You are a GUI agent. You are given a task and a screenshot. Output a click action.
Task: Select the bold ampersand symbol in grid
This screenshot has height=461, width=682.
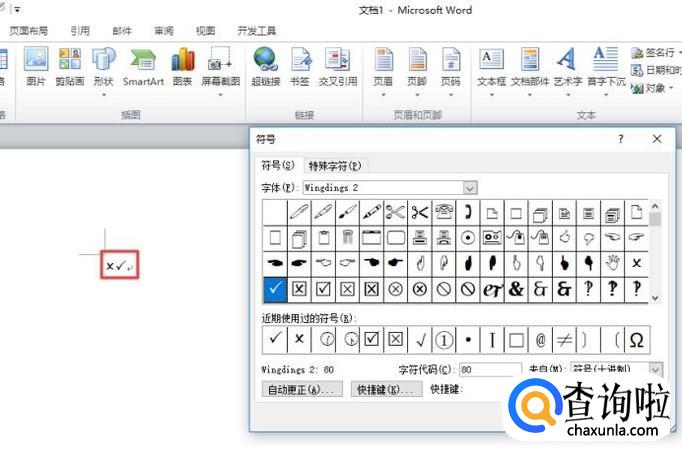tap(516, 289)
